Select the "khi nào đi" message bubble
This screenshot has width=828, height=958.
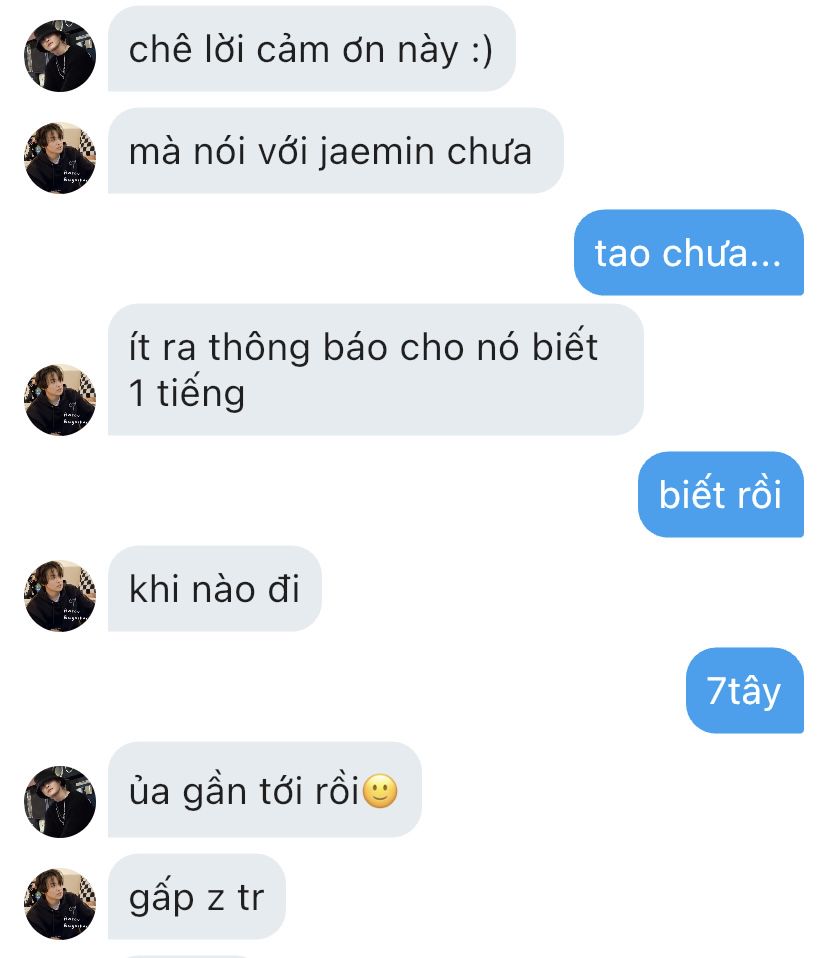pos(214,588)
